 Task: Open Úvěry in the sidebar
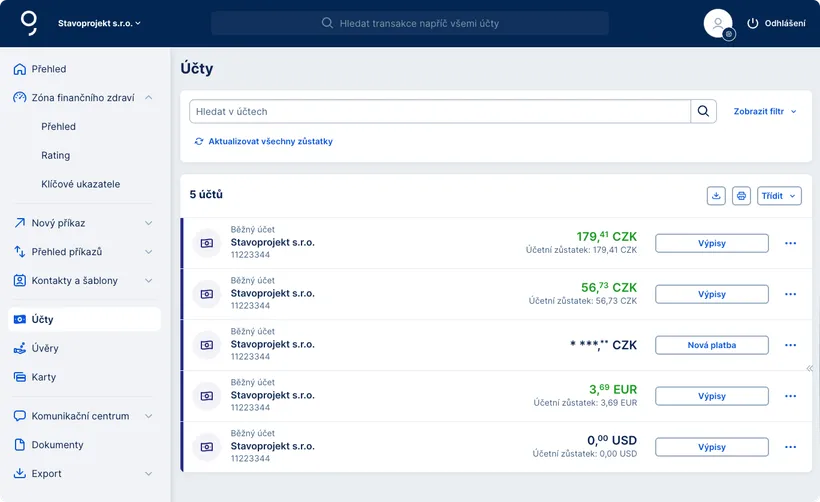pos(45,348)
